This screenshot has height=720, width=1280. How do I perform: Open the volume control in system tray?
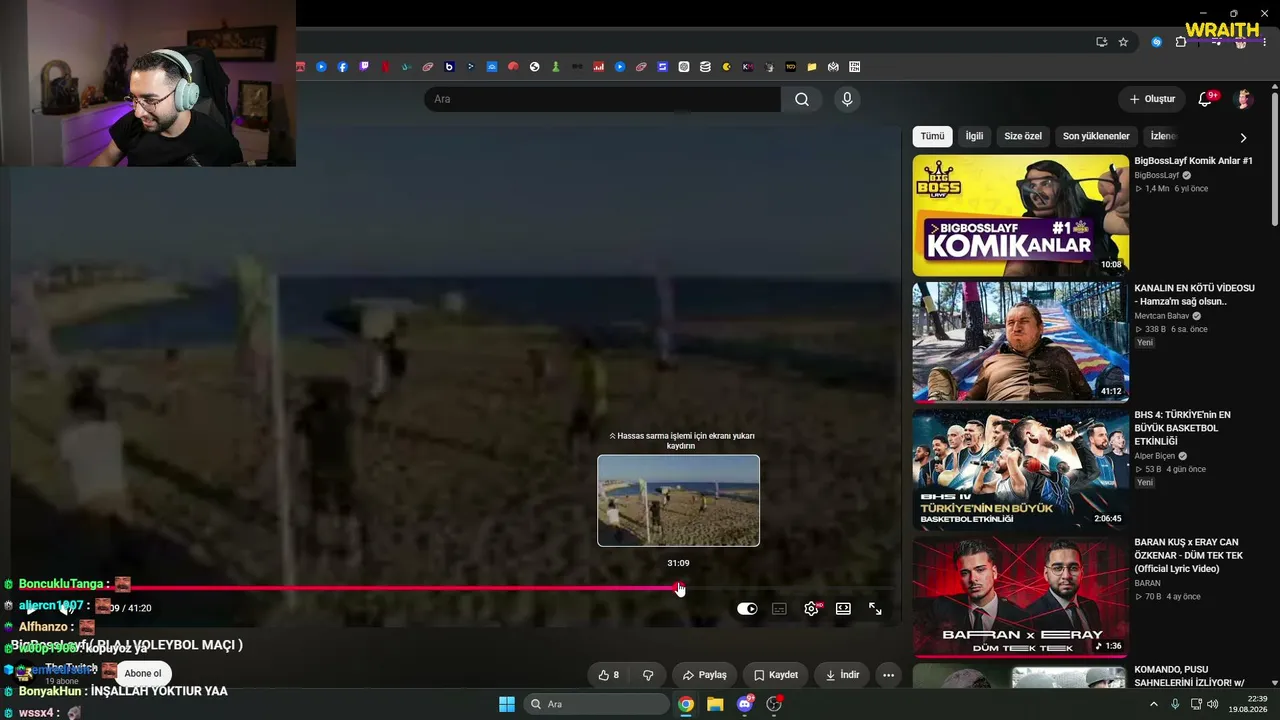point(1215,704)
